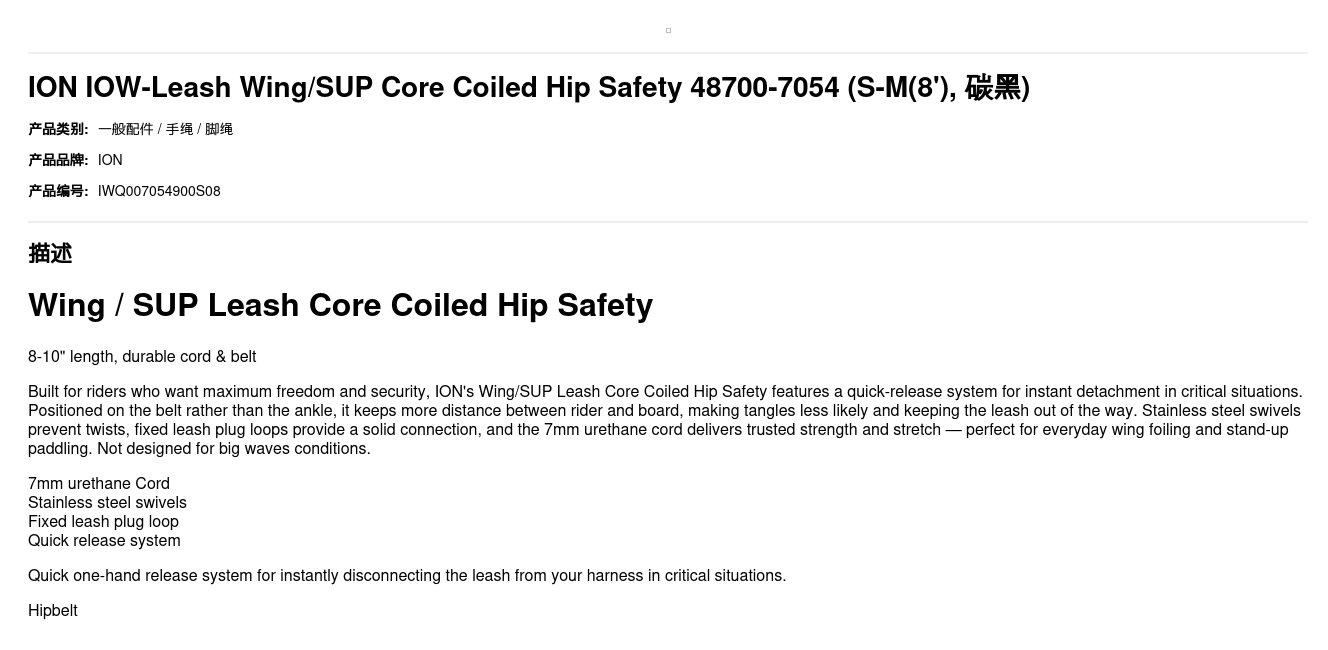1328x650 pixels.
Task: Click the 描述 section heading
Action: pyautogui.click(x=50, y=253)
